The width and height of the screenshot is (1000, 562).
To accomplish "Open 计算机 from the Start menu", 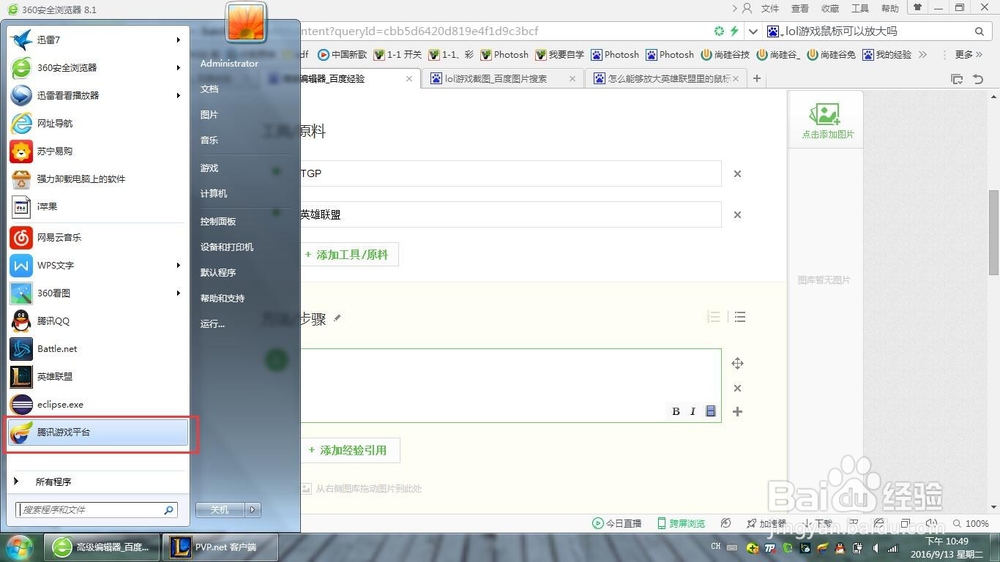I will pyautogui.click(x=214, y=193).
